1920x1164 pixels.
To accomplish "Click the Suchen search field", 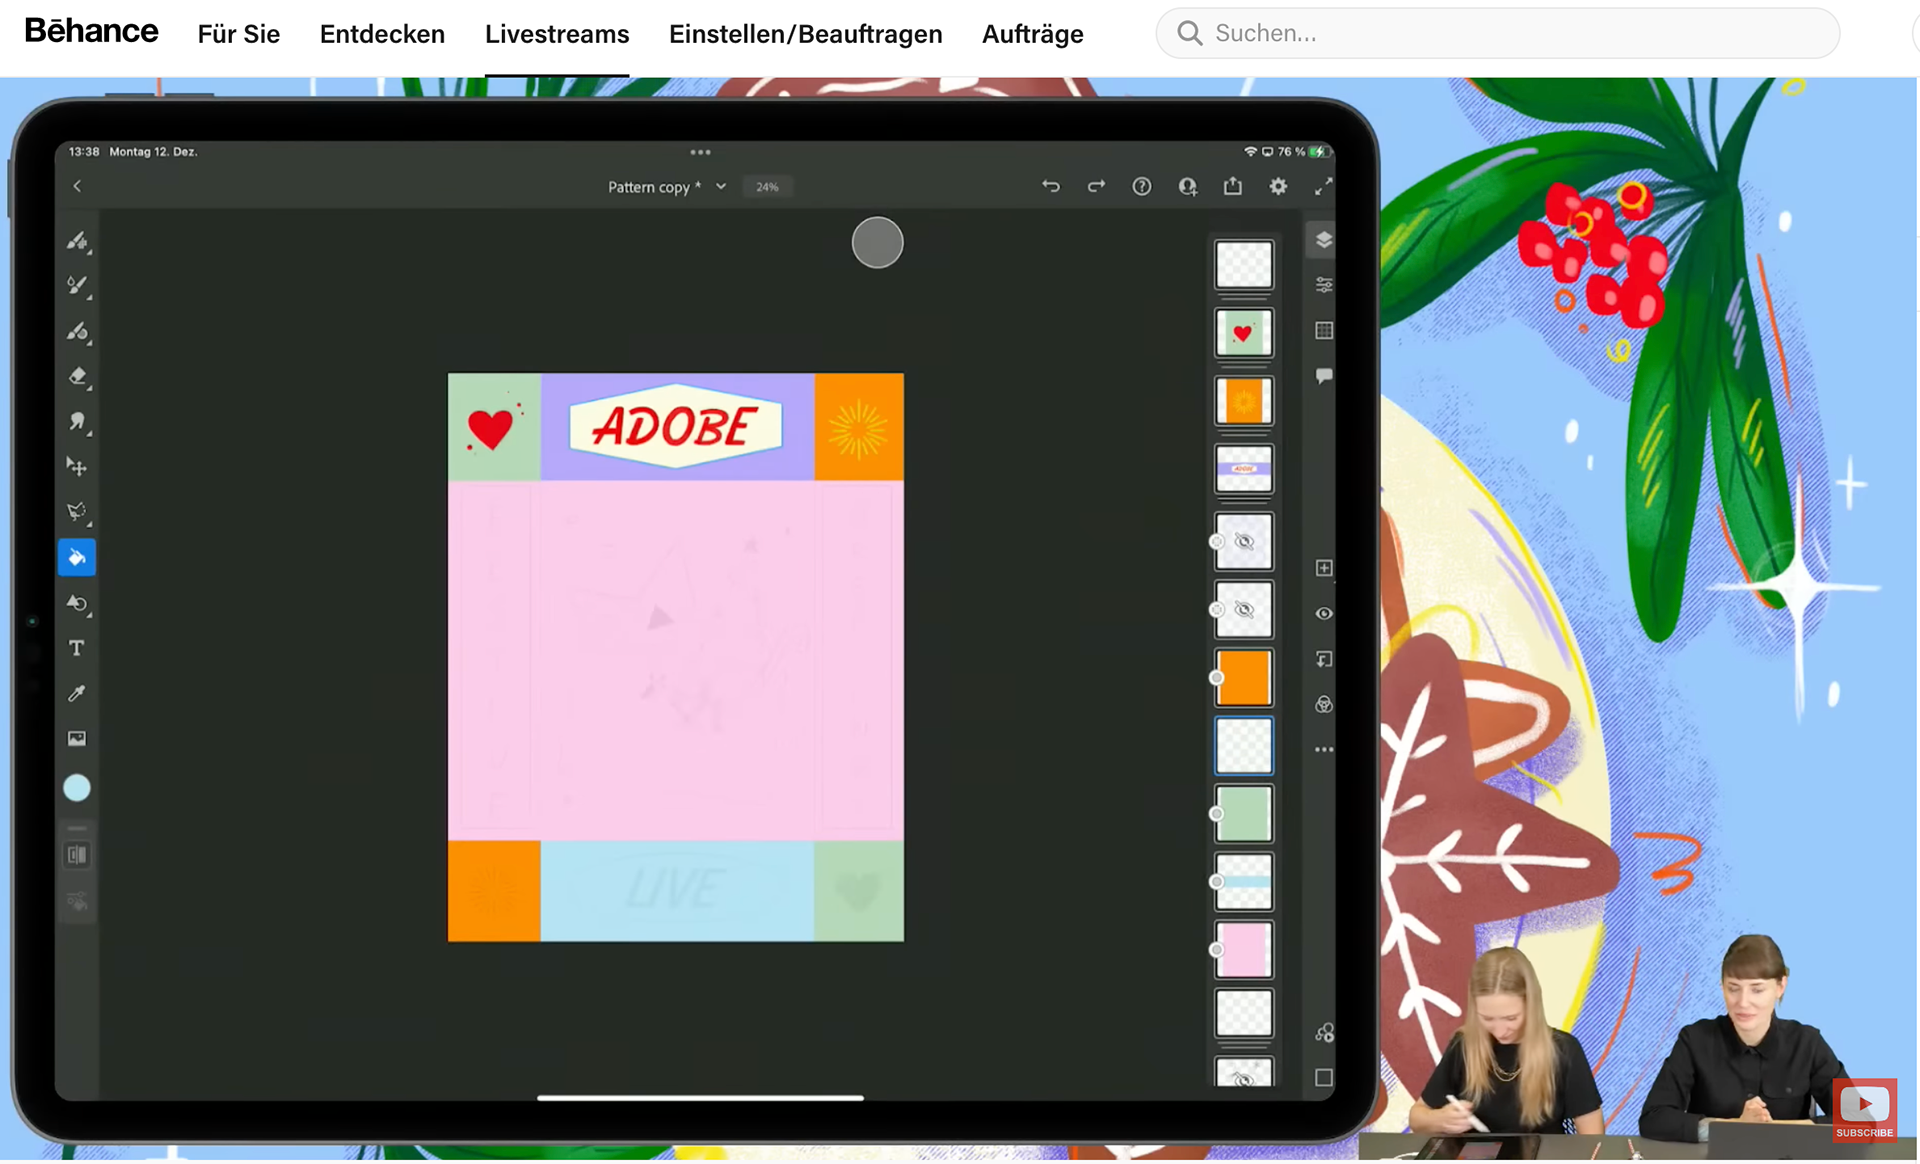I will (x=1497, y=33).
